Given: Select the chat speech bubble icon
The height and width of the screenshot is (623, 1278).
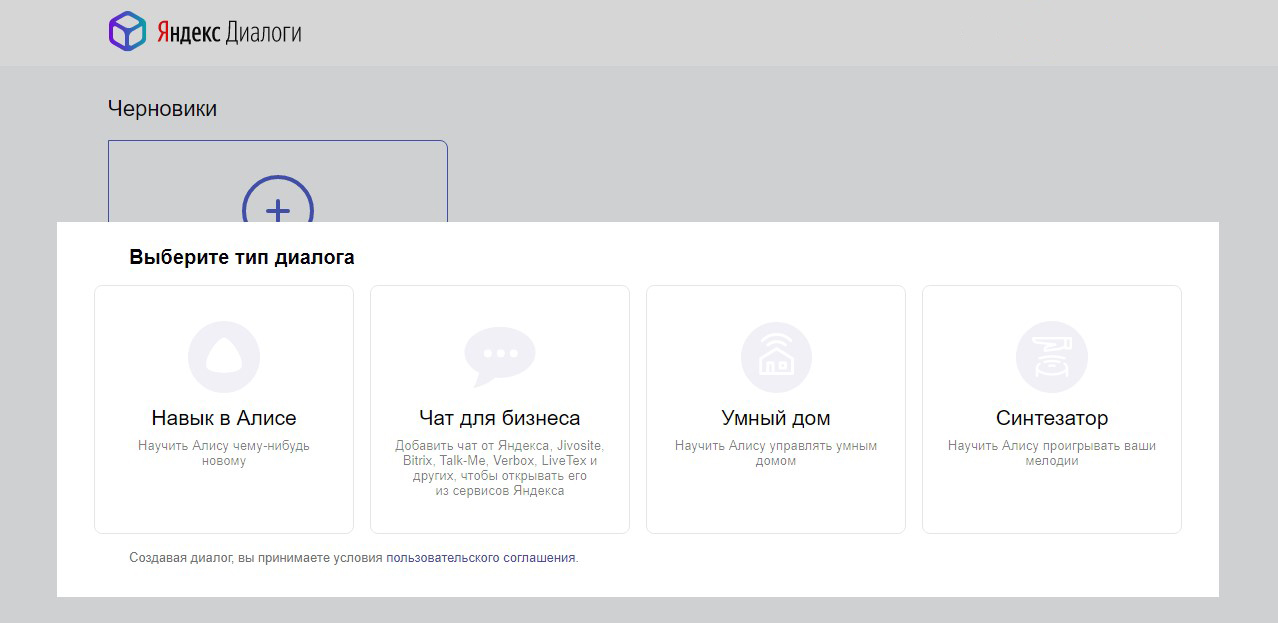Looking at the screenshot, I should (499, 356).
